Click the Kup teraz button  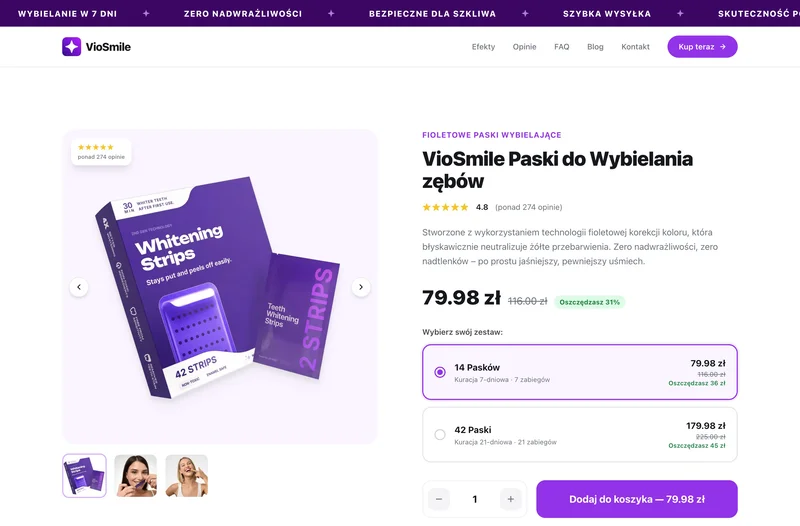[x=703, y=46]
